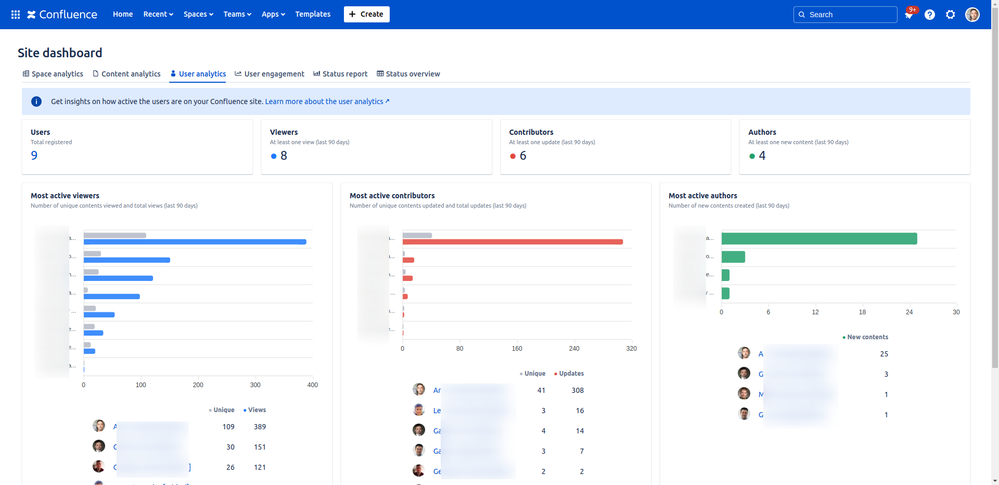Click the info icon in banner

point(37,101)
